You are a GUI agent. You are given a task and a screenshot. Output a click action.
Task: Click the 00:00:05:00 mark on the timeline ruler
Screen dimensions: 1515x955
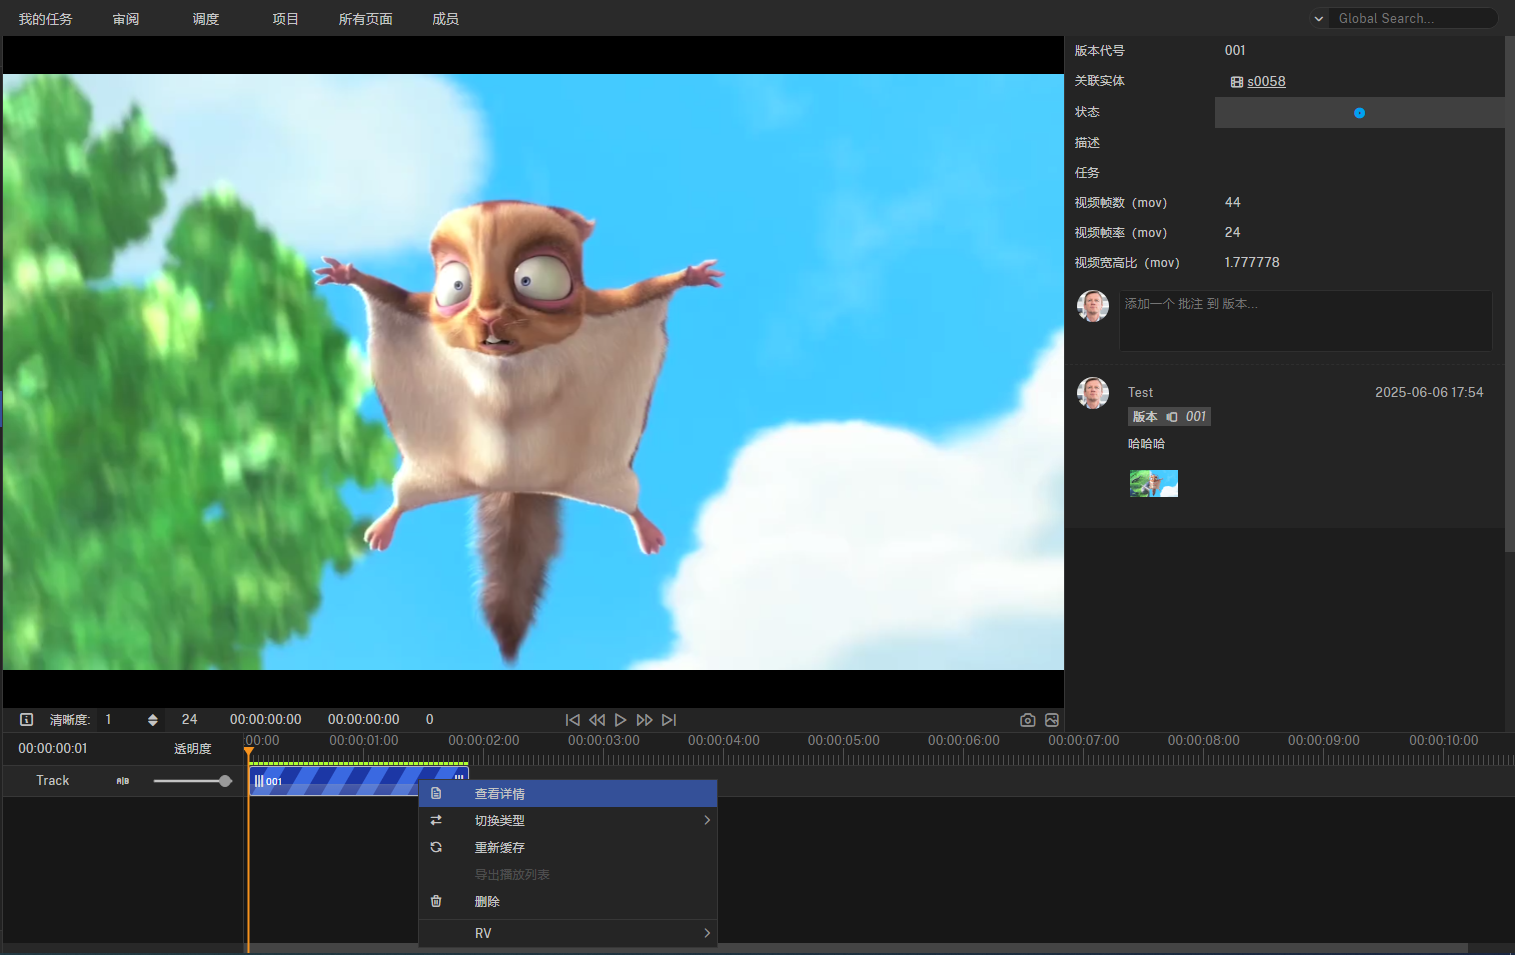click(x=844, y=741)
